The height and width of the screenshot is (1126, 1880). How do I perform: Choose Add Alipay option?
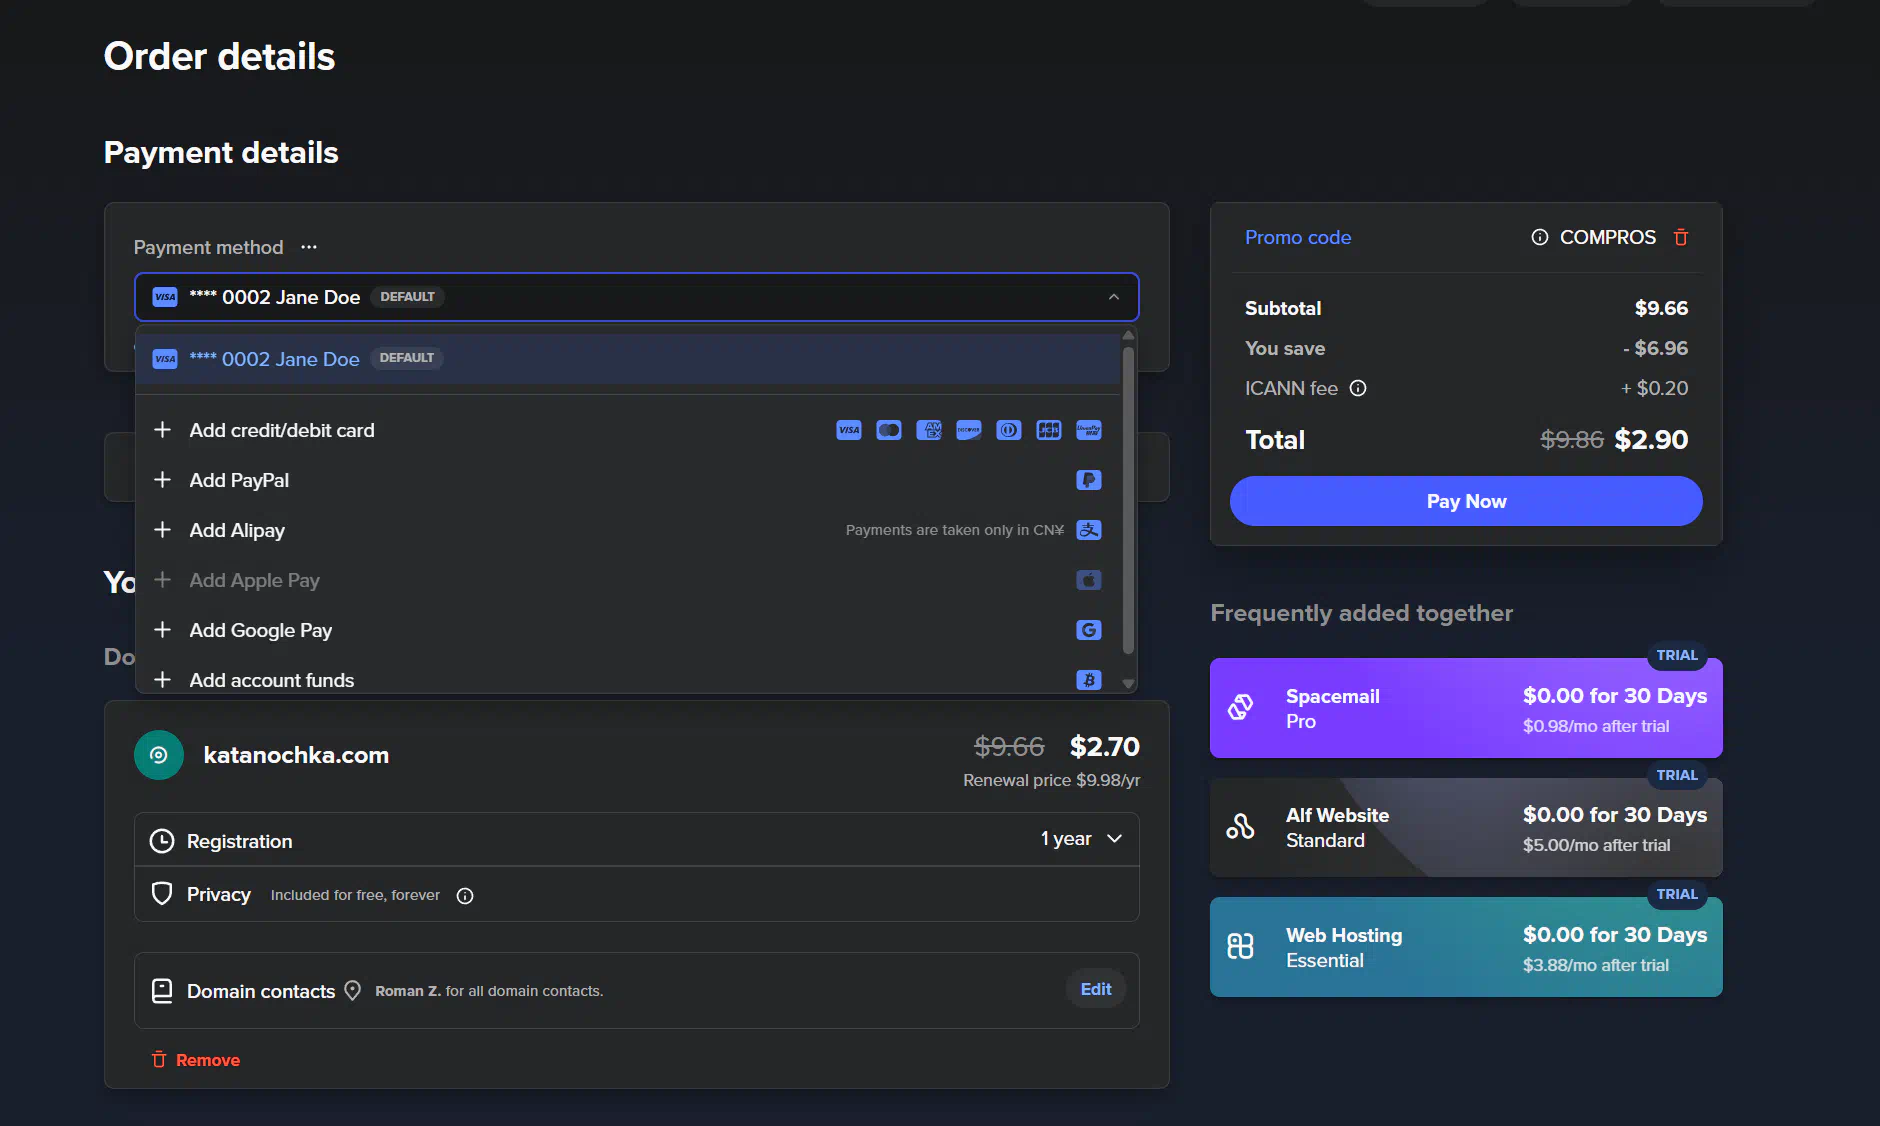click(237, 530)
